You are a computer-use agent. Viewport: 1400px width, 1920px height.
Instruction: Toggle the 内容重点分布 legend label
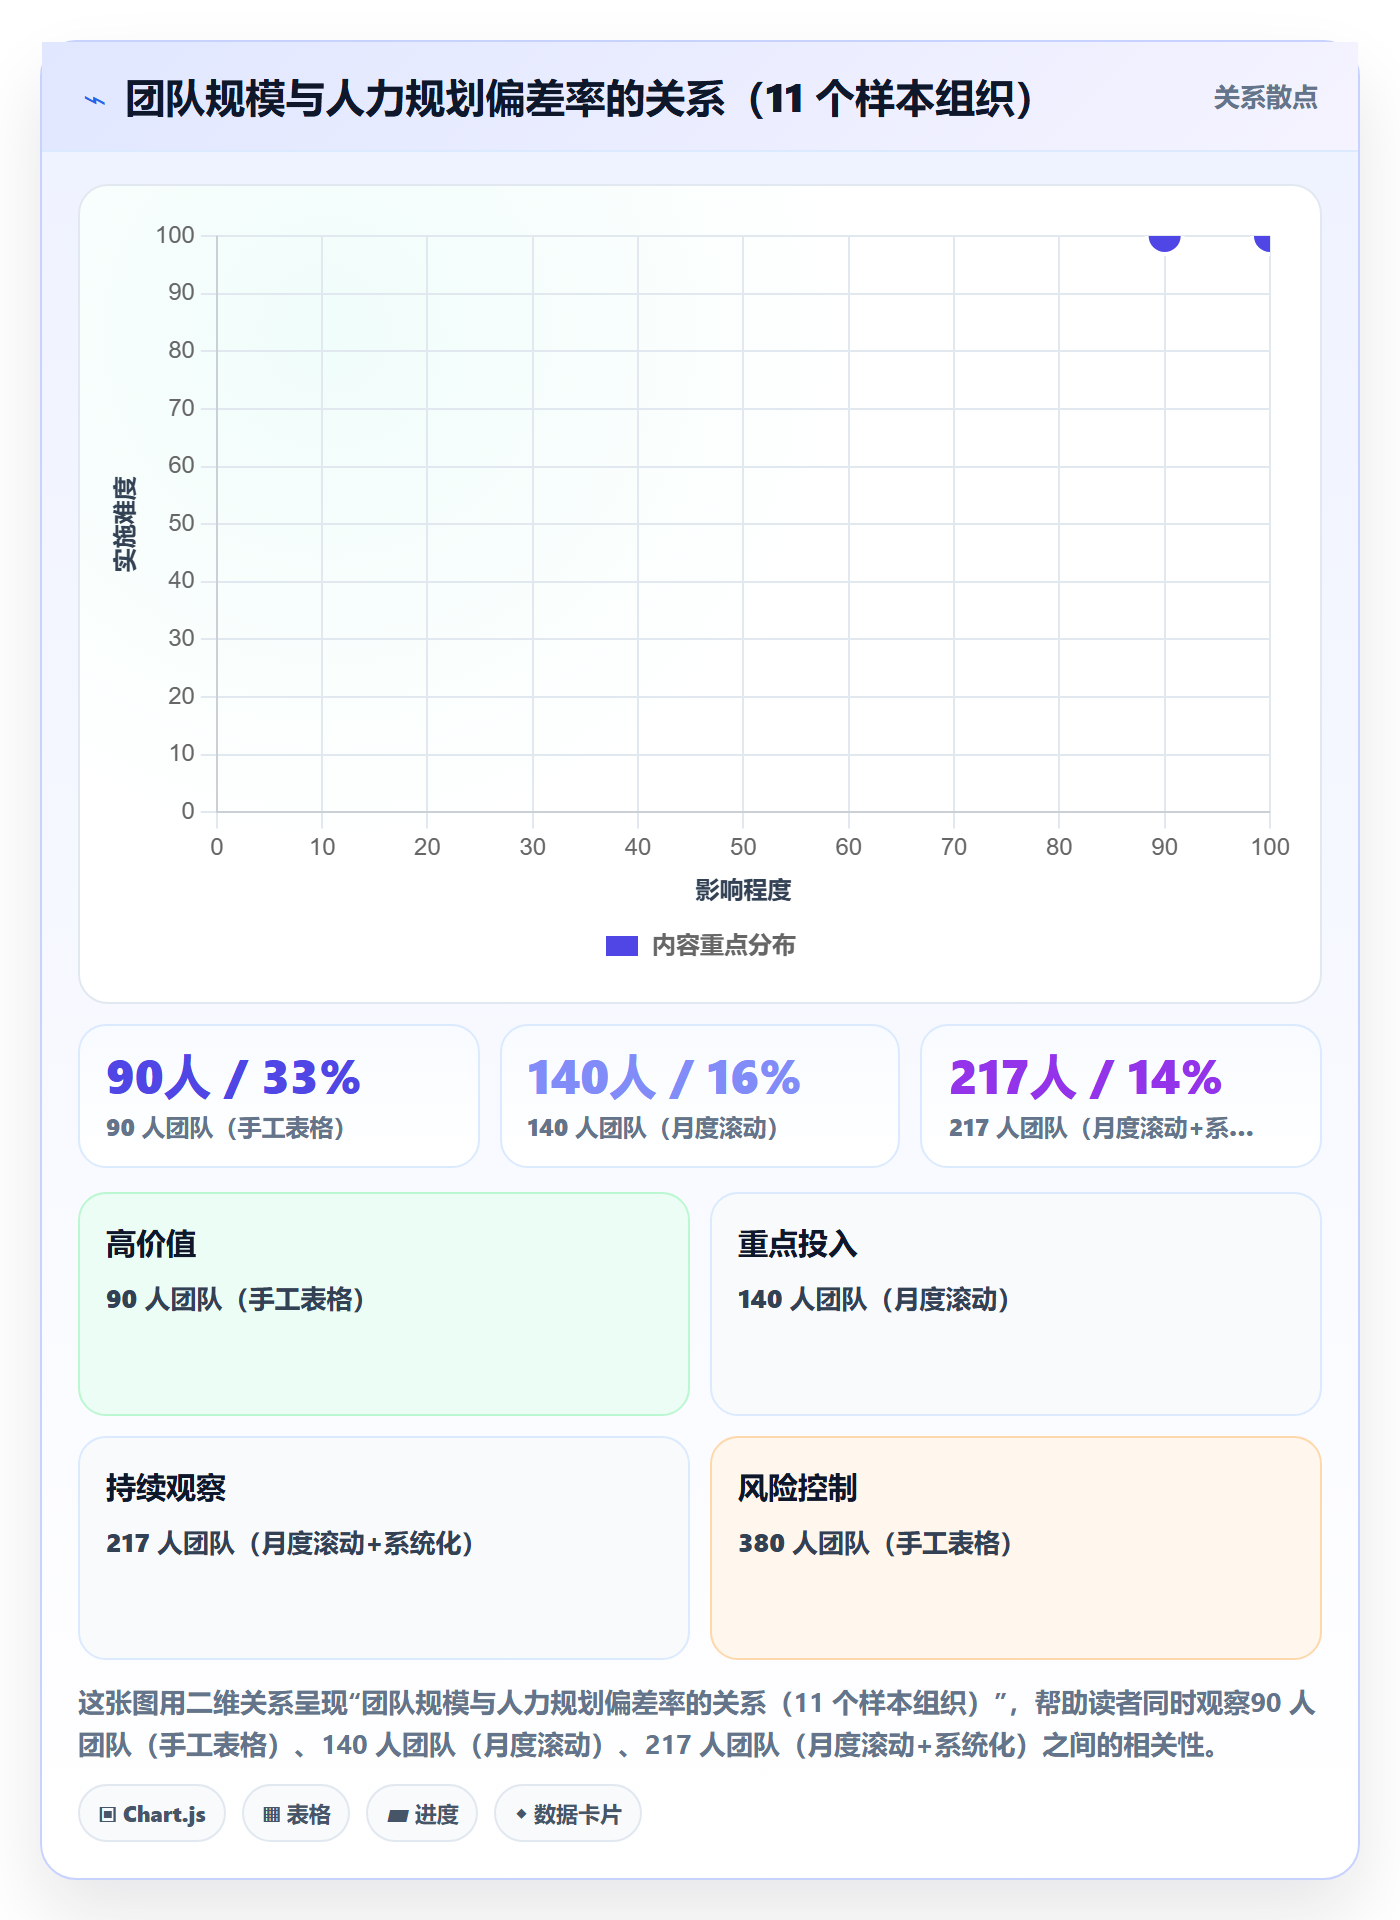tap(723, 946)
